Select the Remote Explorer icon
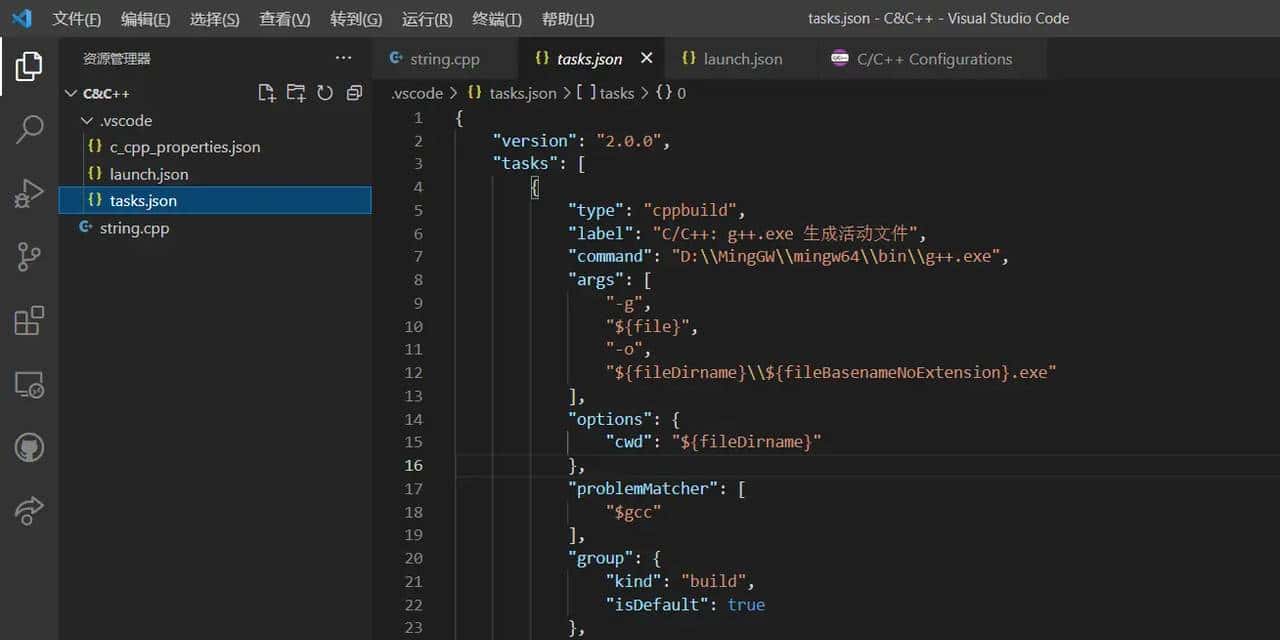The image size is (1280, 640). pos(27,384)
